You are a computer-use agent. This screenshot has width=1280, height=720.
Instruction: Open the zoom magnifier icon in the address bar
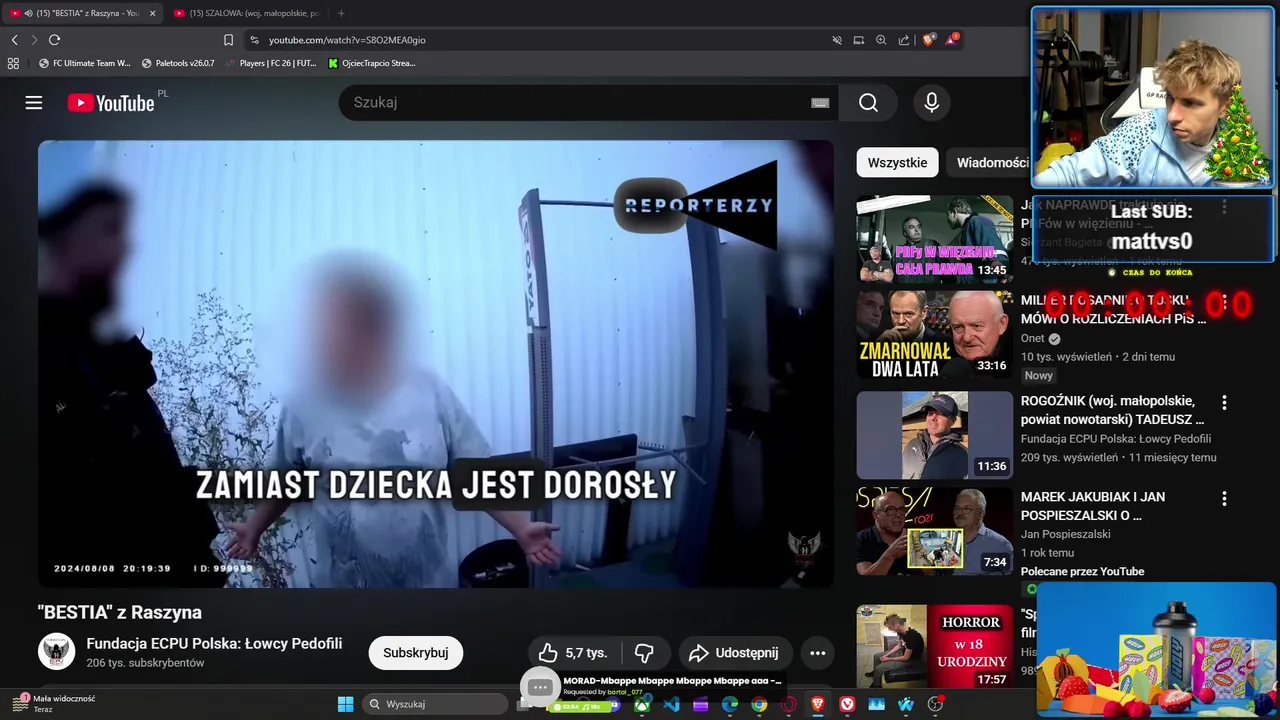pos(881,40)
